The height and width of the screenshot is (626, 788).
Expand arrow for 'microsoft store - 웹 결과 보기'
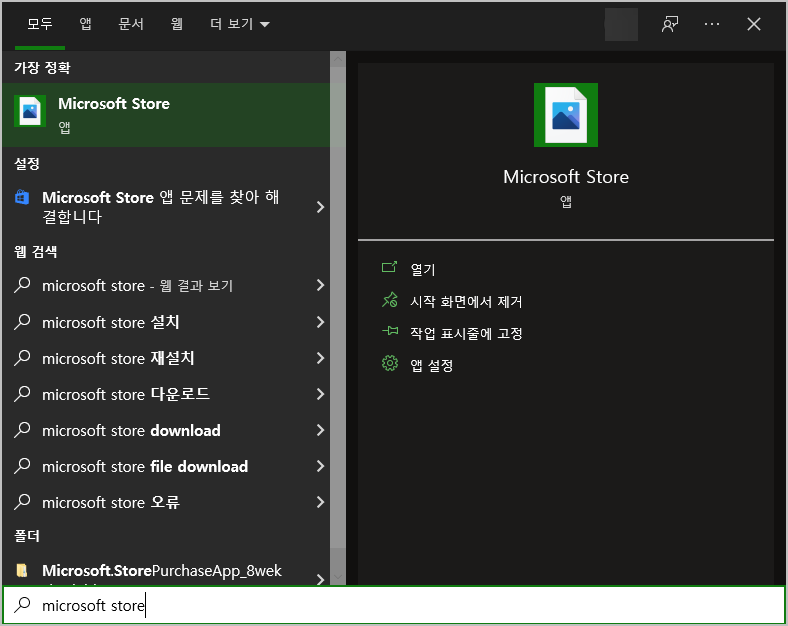pyautogui.click(x=320, y=285)
